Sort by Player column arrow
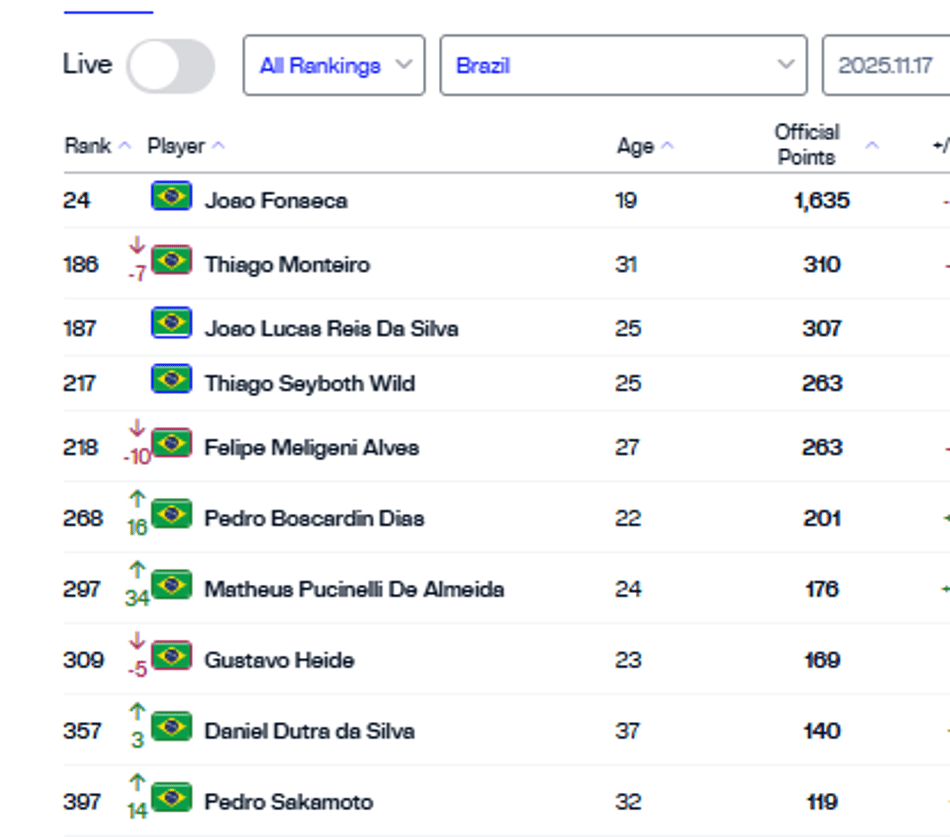Viewport: 950px width, 837px height. [219, 146]
